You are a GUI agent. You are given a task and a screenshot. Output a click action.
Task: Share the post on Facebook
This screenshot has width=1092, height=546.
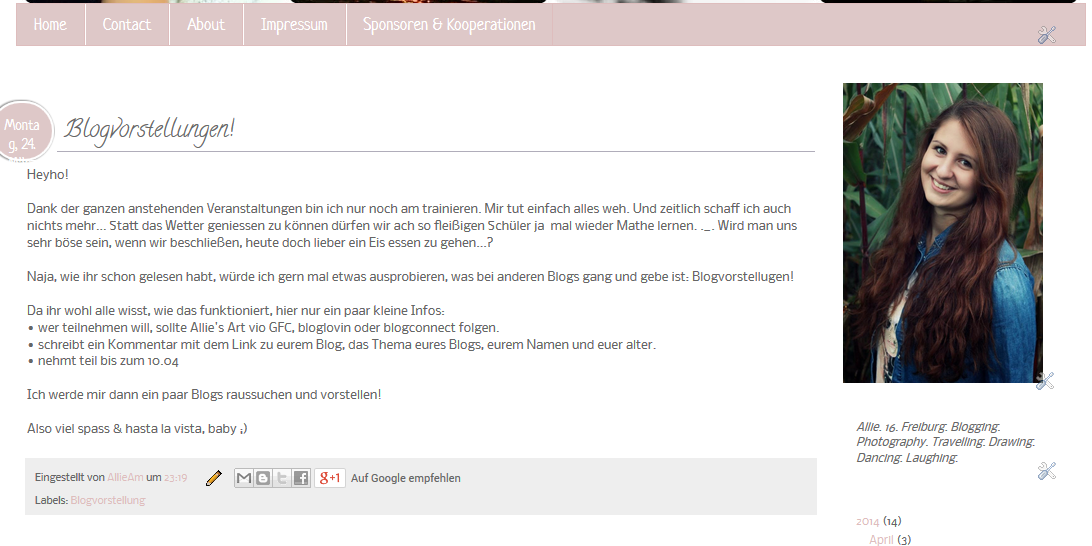pyautogui.click(x=301, y=478)
